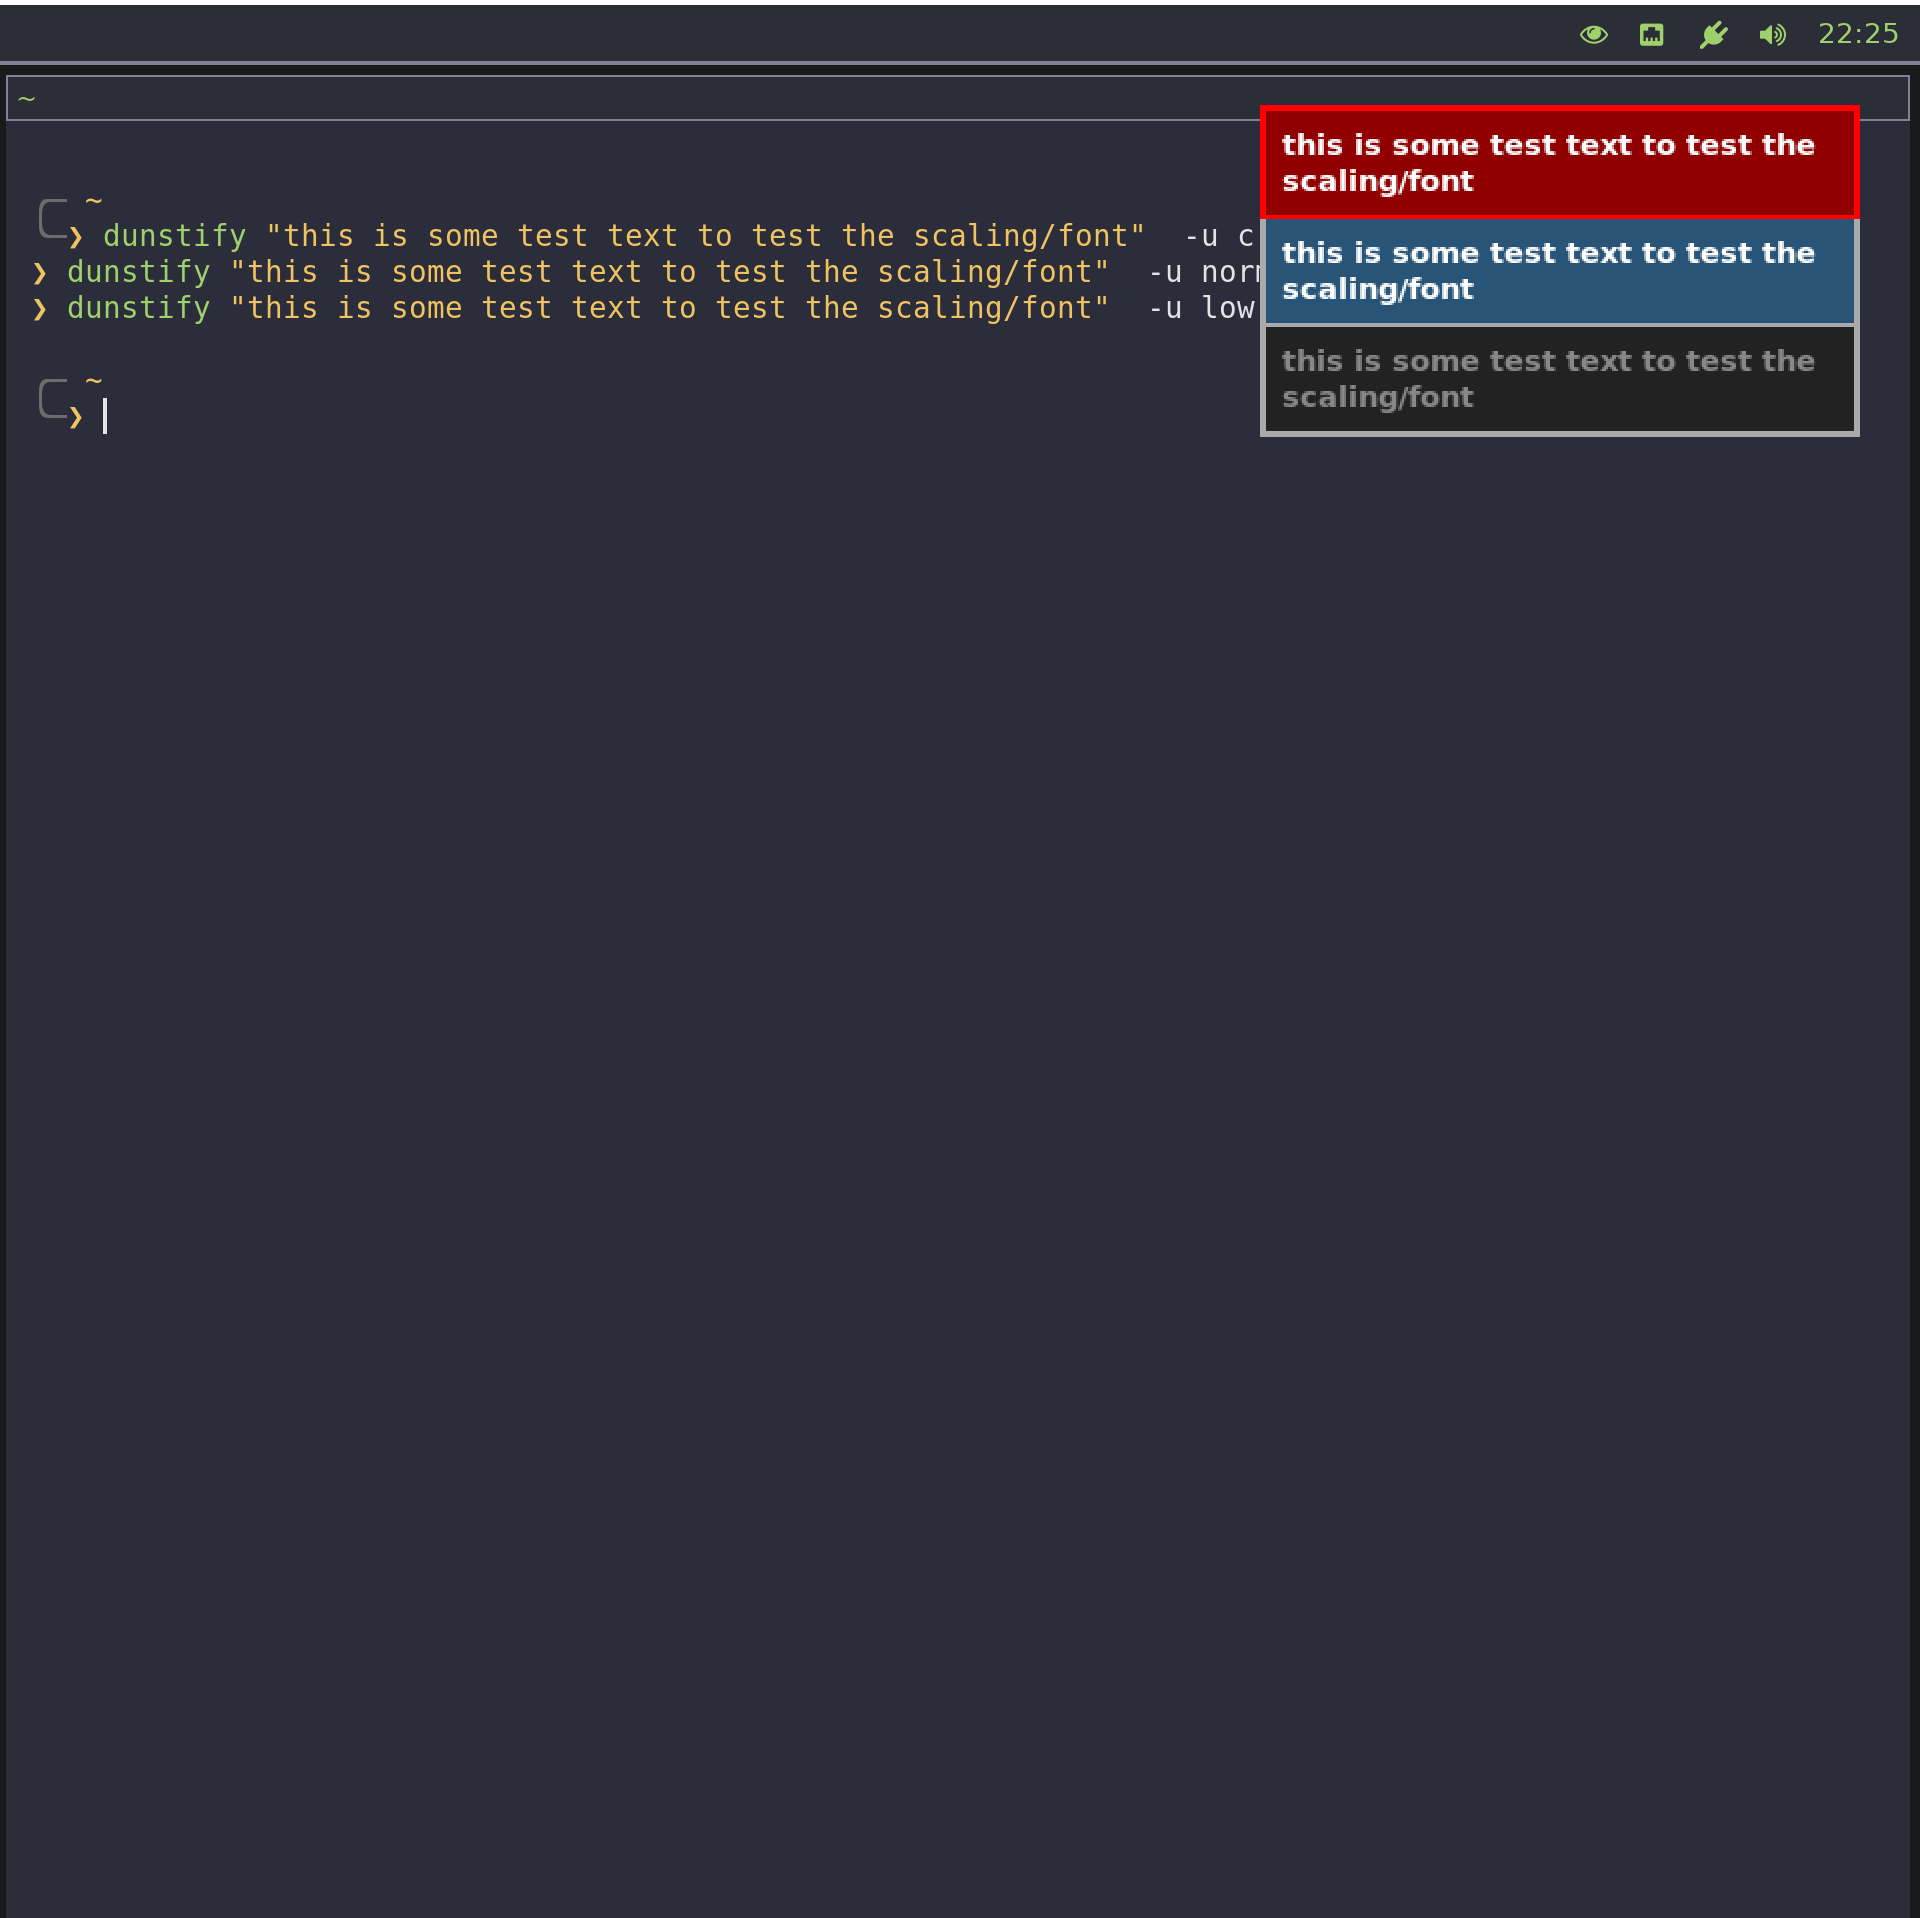Click the yellow prompt arrow before first dunstify
Image resolution: width=1920 pixels, height=1918 pixels.
[76, 237]
